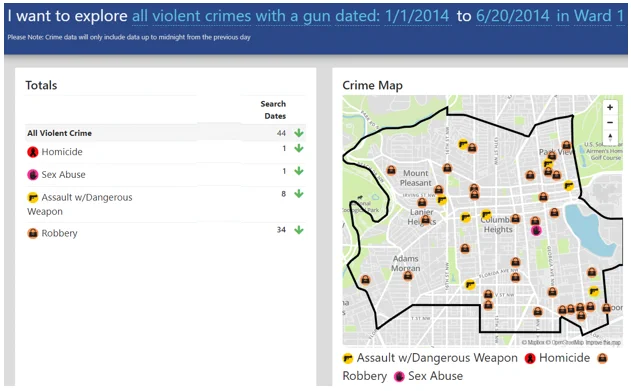Click the All Violent Crime count 44
This screenshot has width=631, height=391.
click(281, 133)
